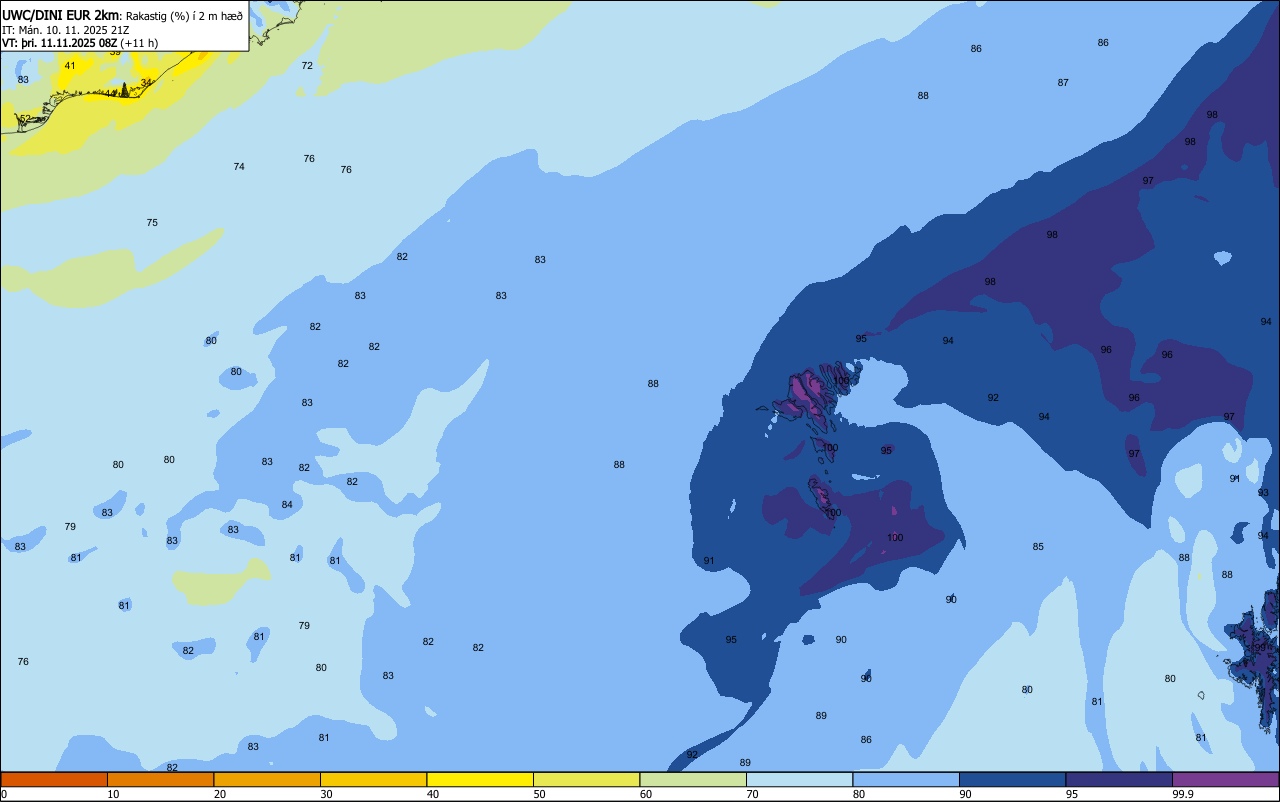
Task: Click the 0–10 dark orange legend swatch
Action: pyautogui.click(x=54, y=779)
